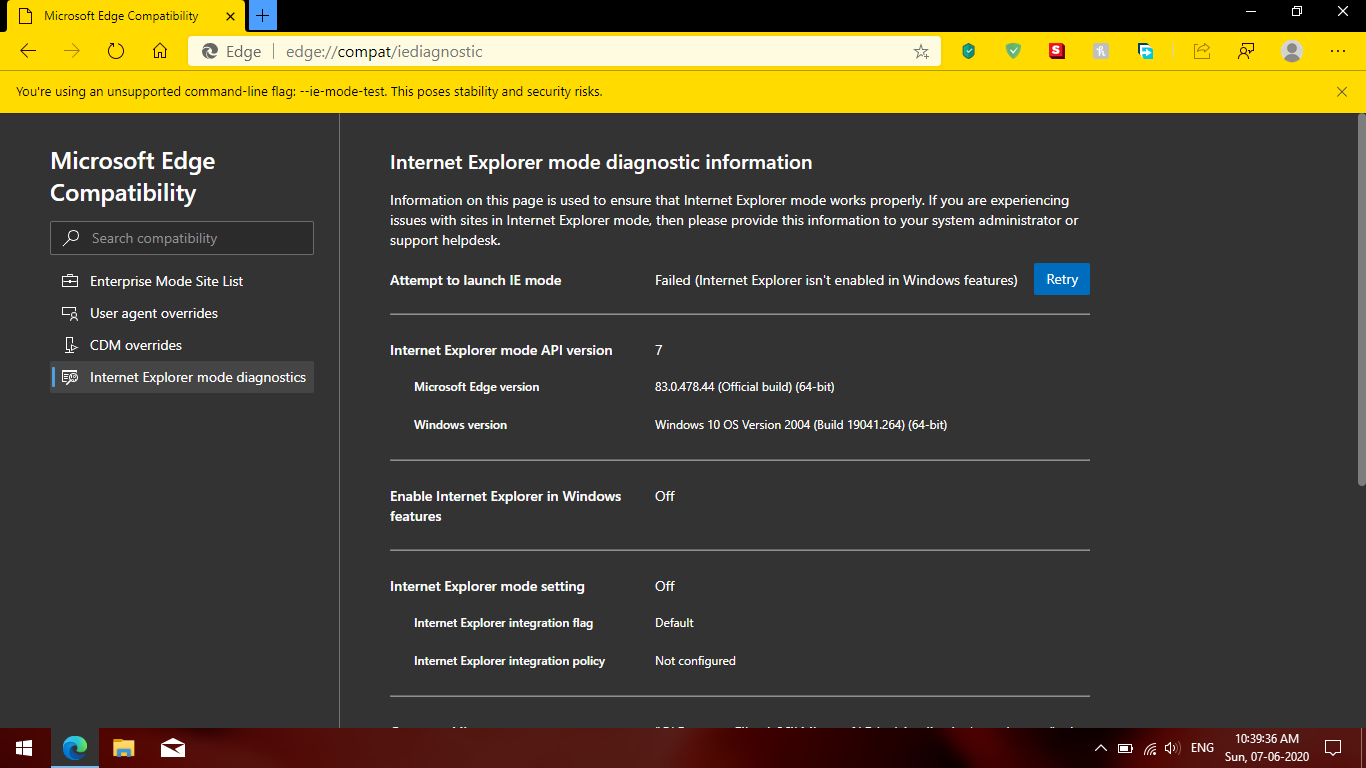
Task: Open the AdGuard green shield extension
Action: [1013, 52]
